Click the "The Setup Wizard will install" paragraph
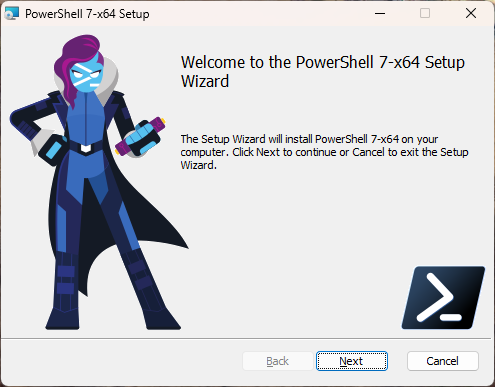 (324, 152)
